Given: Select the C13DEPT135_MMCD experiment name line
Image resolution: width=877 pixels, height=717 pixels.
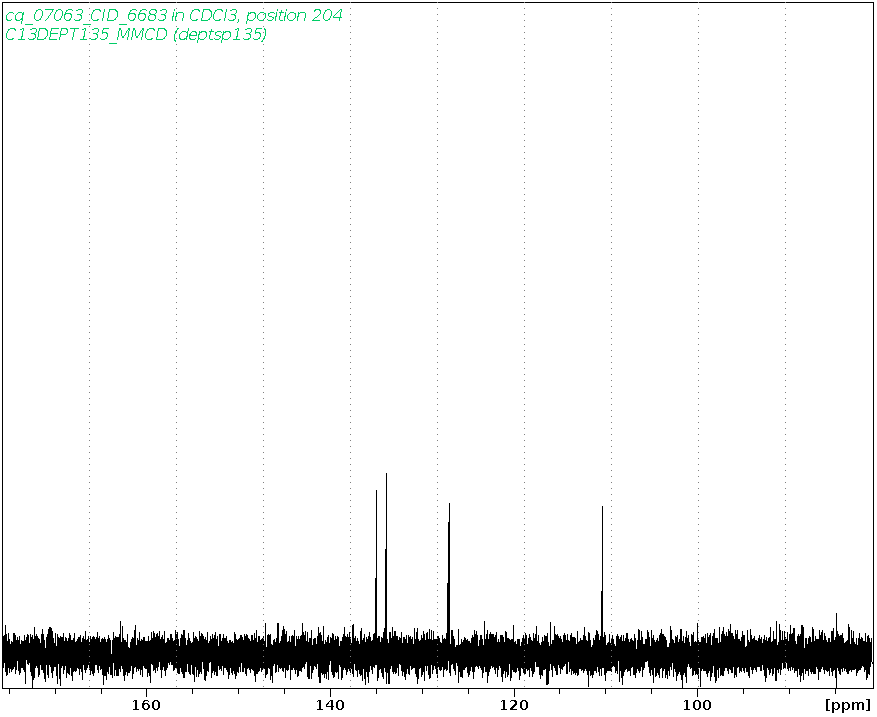Looking at the screenshot, I should coord(136,35).
